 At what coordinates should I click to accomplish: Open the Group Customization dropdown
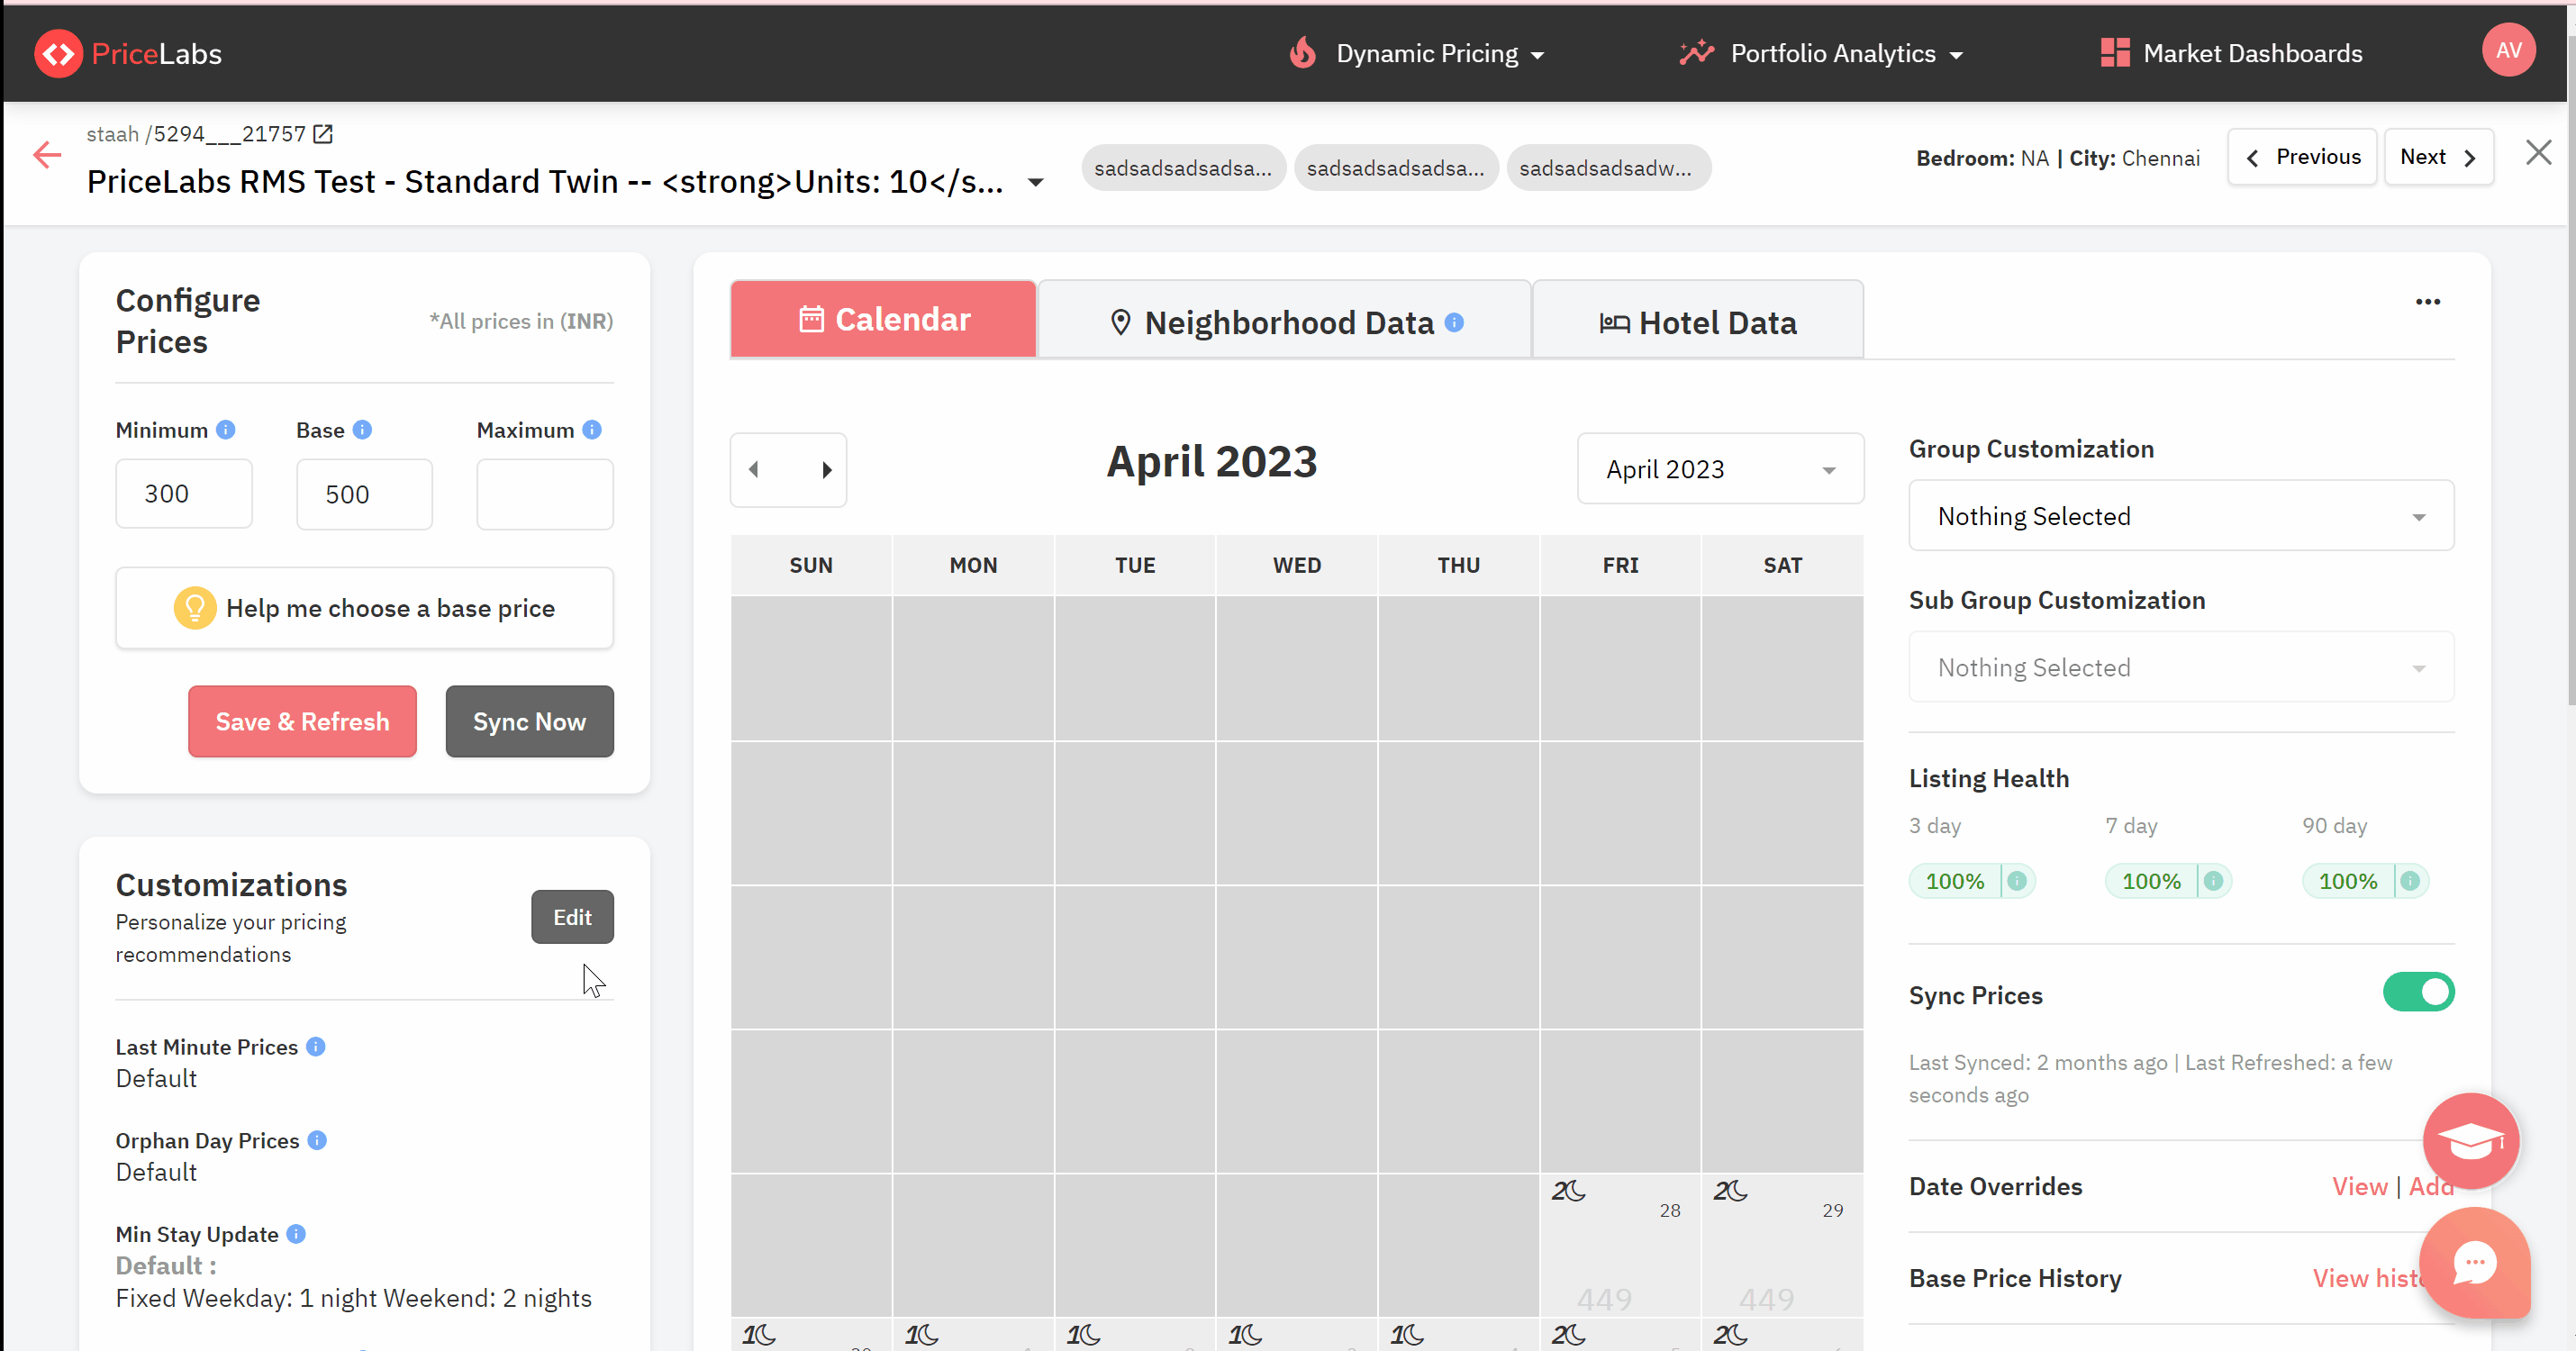point(2181,516)
